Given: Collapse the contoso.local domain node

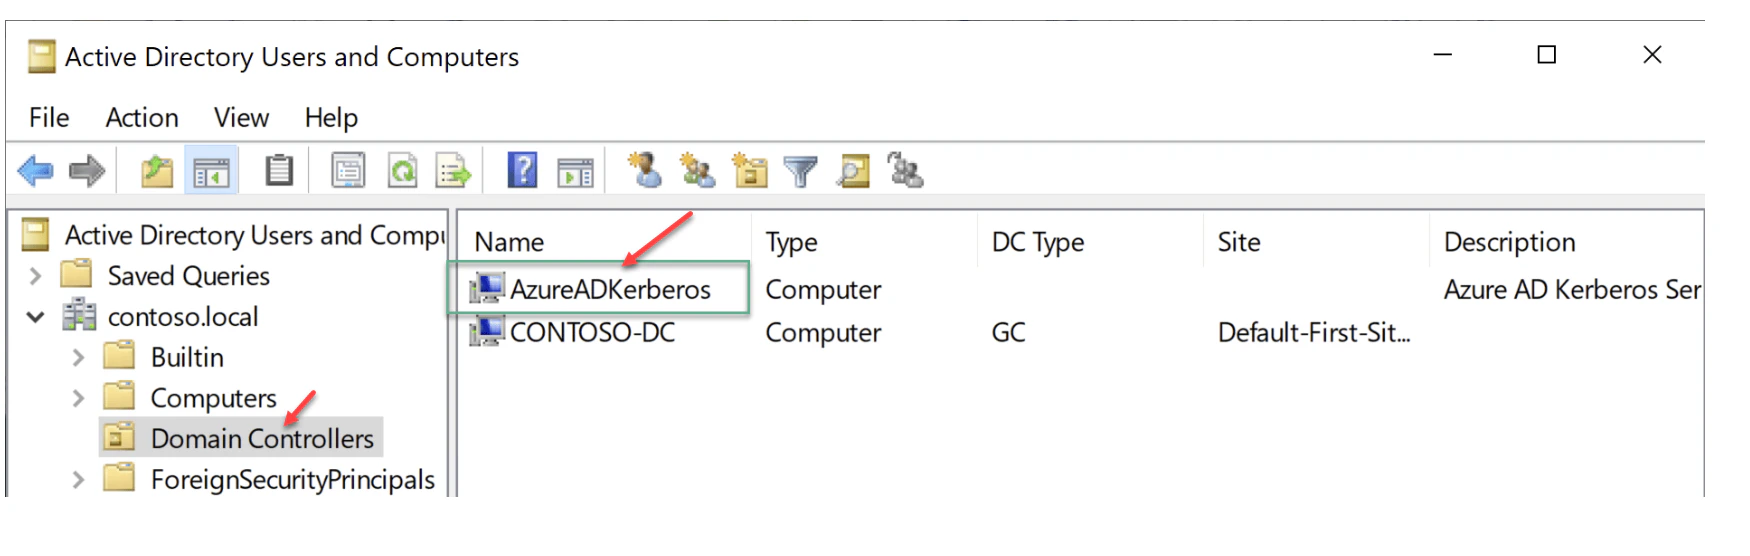Looking at the screenshot, I should coord(36,317).
